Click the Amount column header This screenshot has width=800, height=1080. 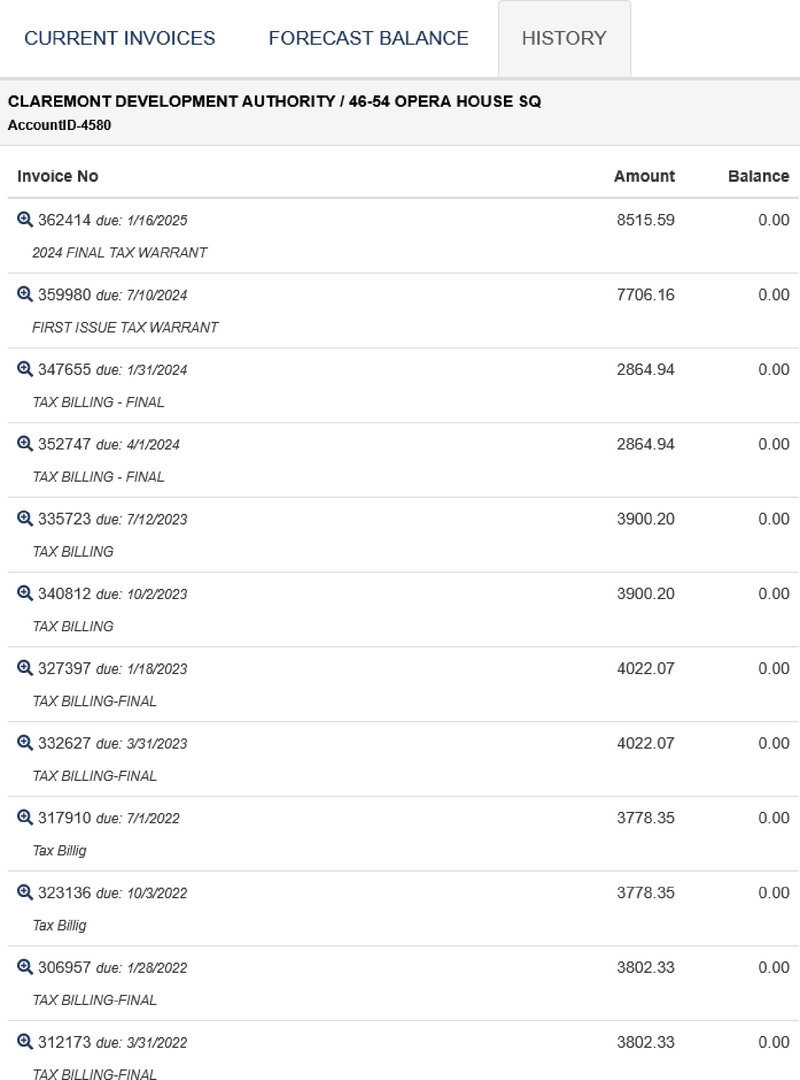pos(644,176)
